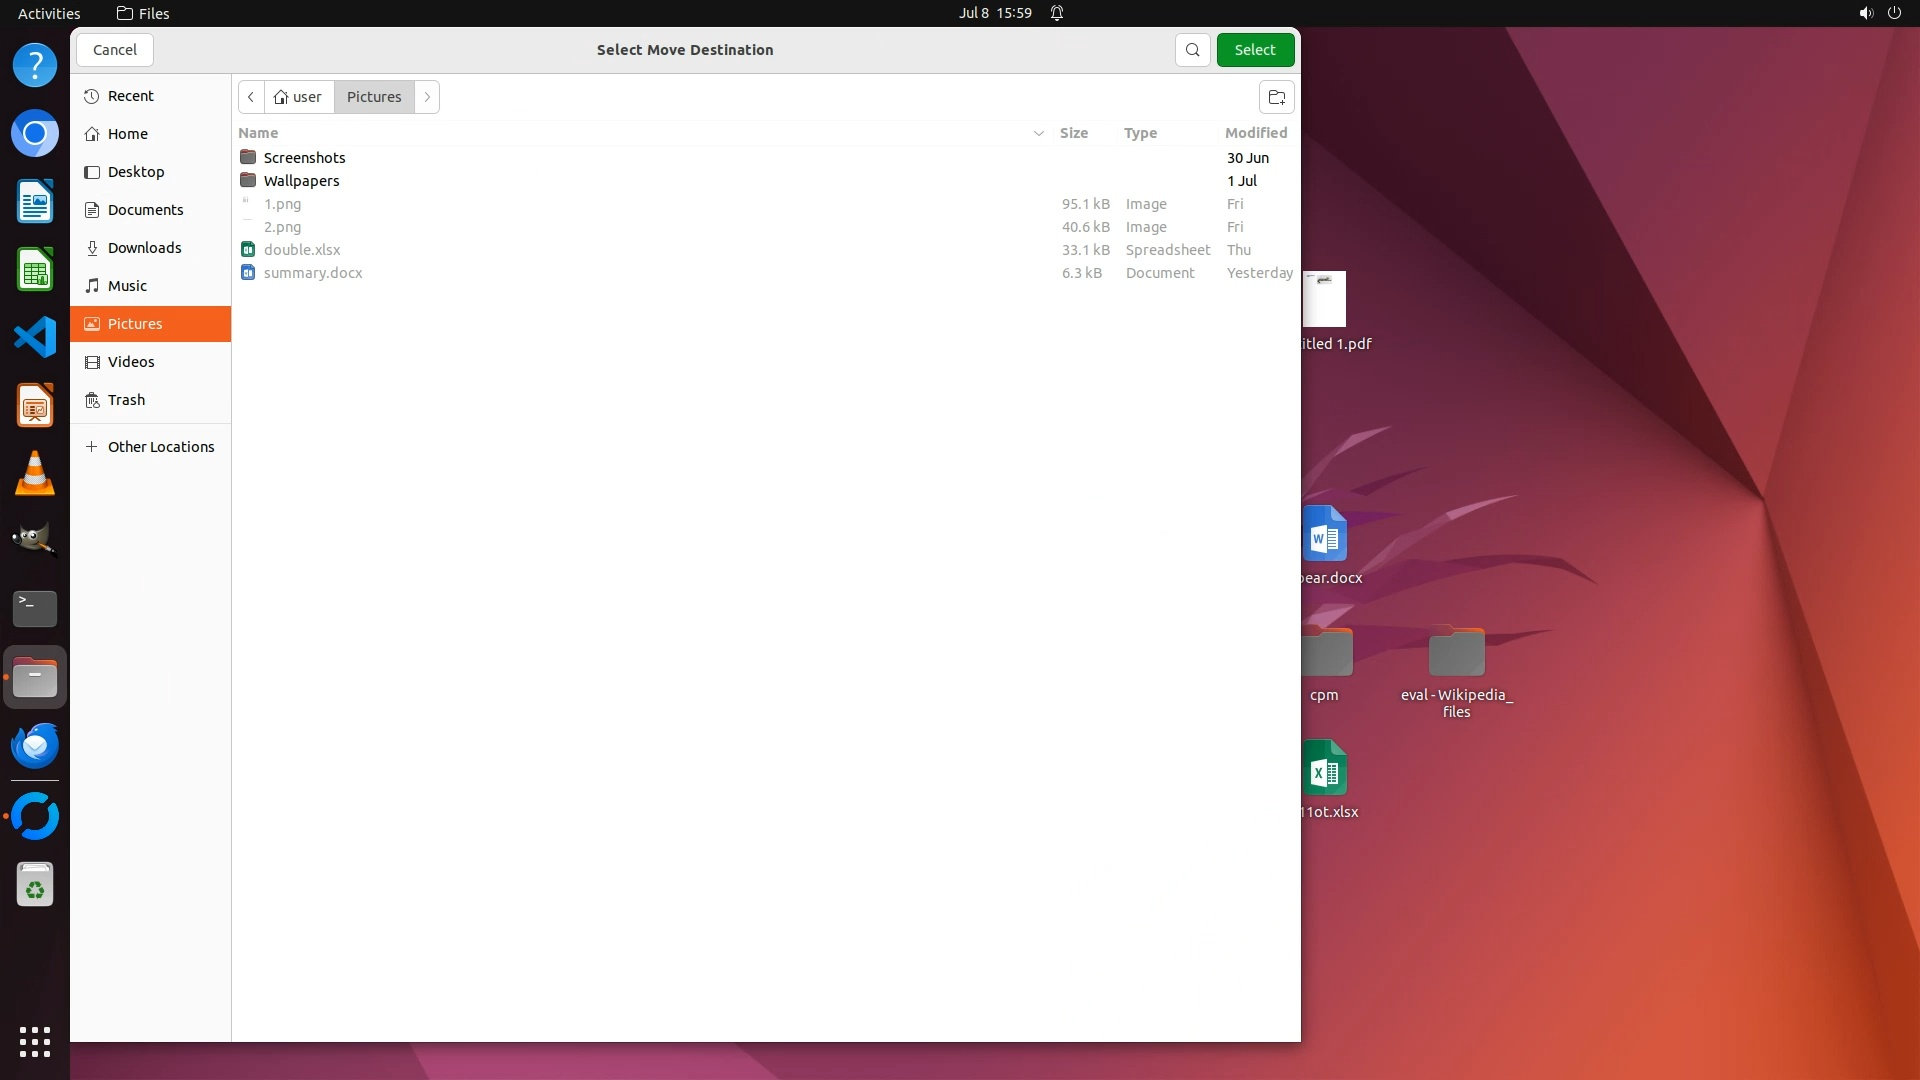1920x1080 pixels.
Task: Click the path forward chevron button
Action: 427,97
